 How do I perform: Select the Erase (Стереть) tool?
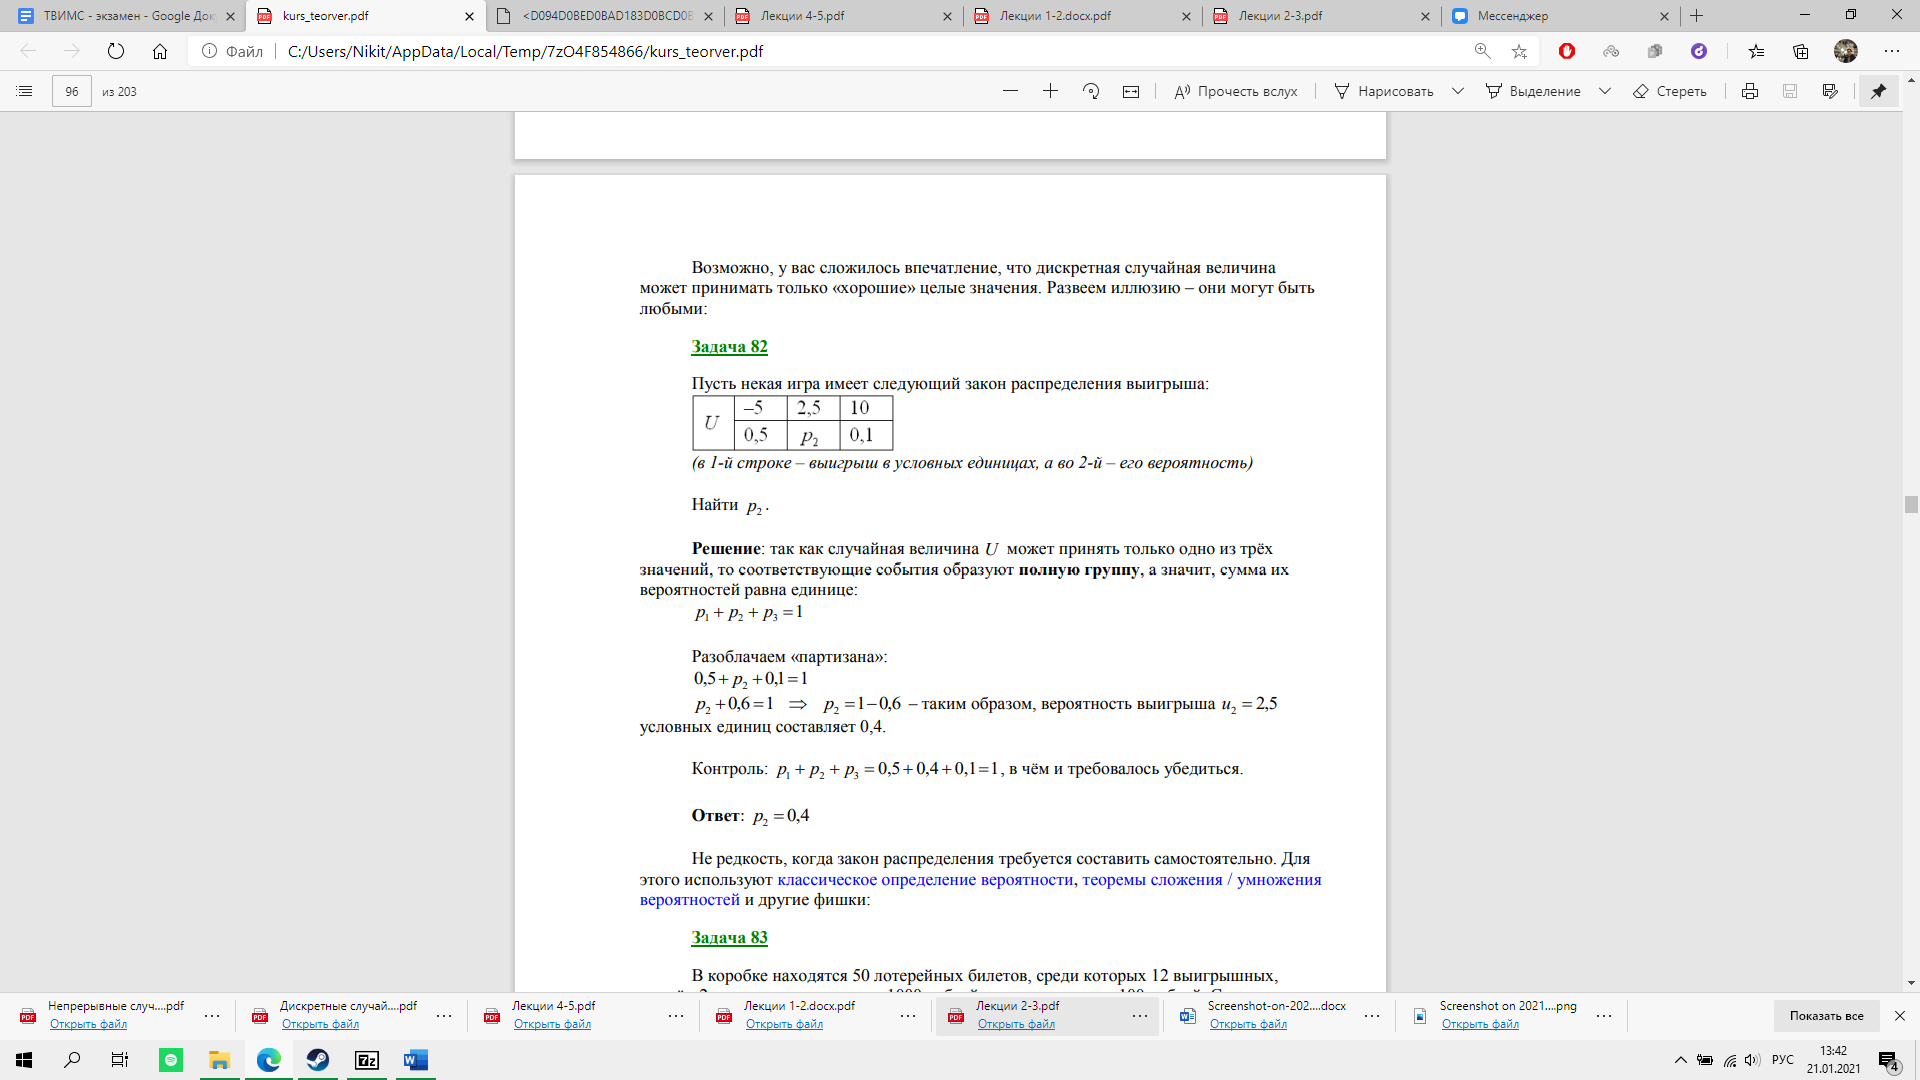coord(1670,91)
